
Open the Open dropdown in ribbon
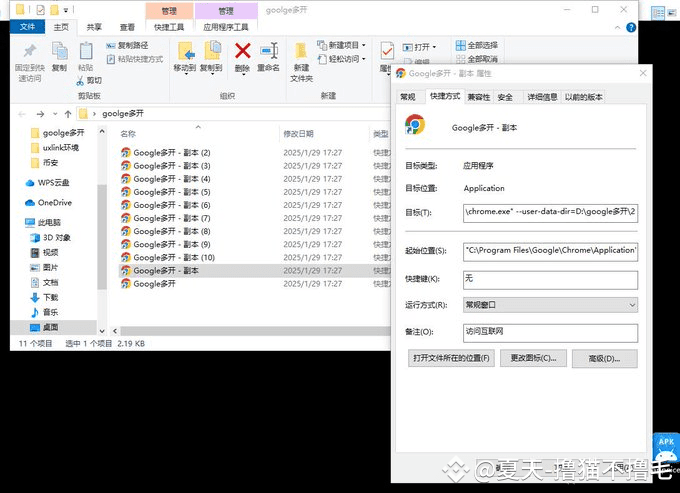tap(419, 47)
